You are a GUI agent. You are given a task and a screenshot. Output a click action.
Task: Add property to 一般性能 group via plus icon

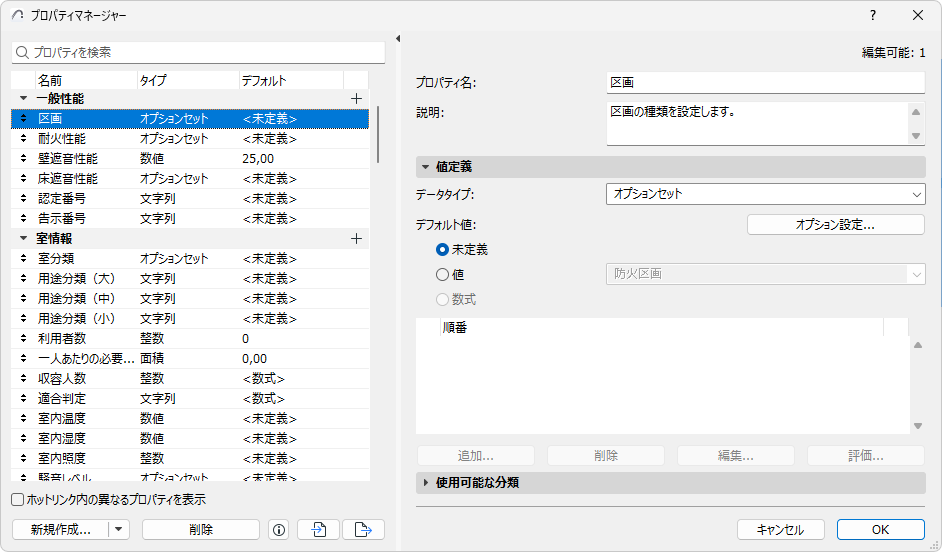point(356,99)
